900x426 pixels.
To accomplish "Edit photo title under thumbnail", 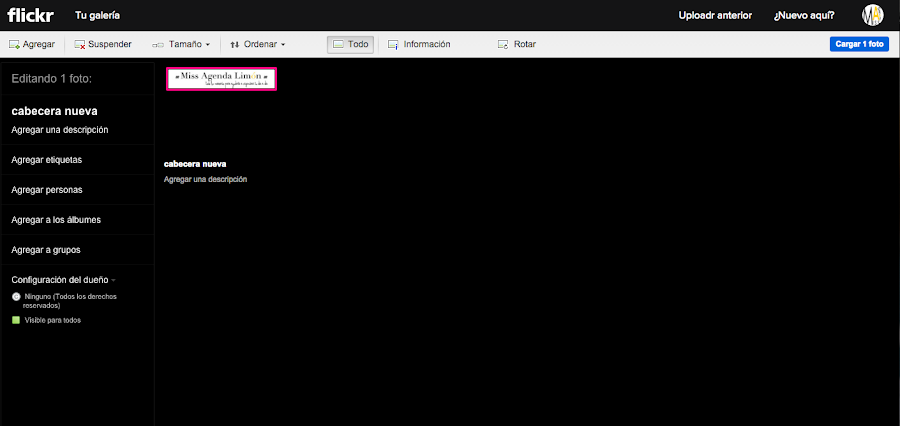I will point(195,164).
